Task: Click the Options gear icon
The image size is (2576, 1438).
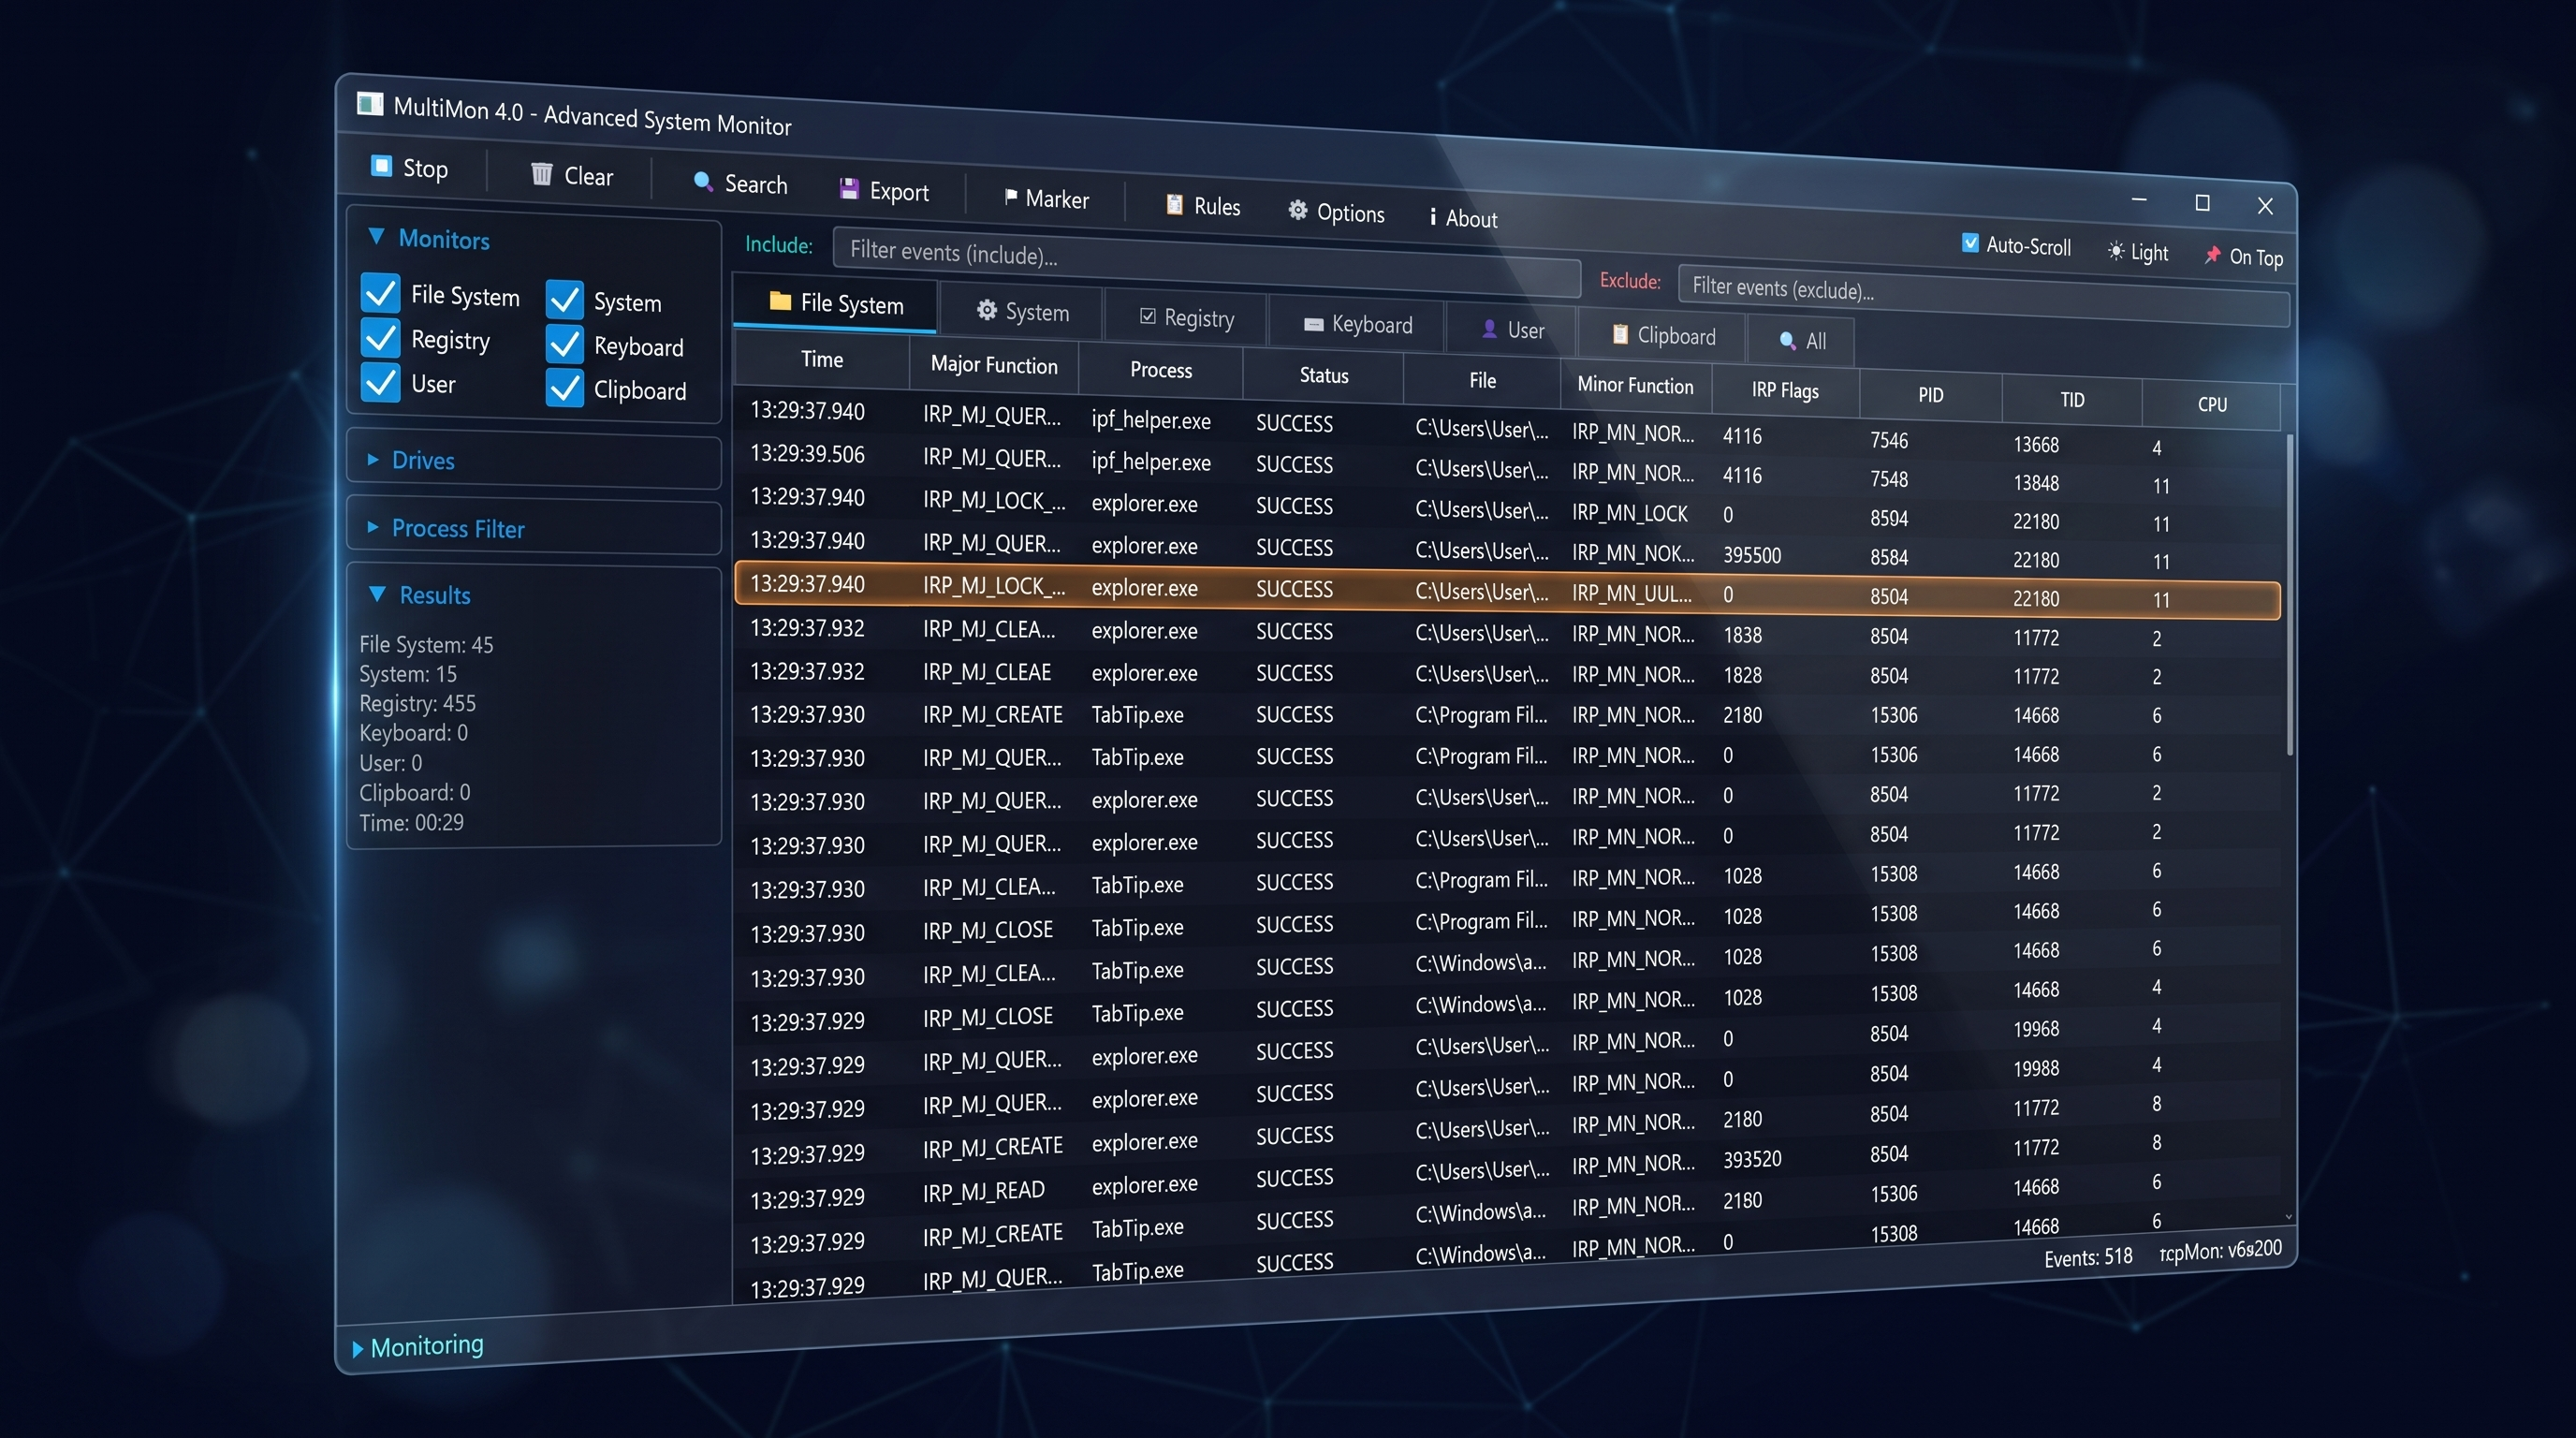Action: [1297, 210]
